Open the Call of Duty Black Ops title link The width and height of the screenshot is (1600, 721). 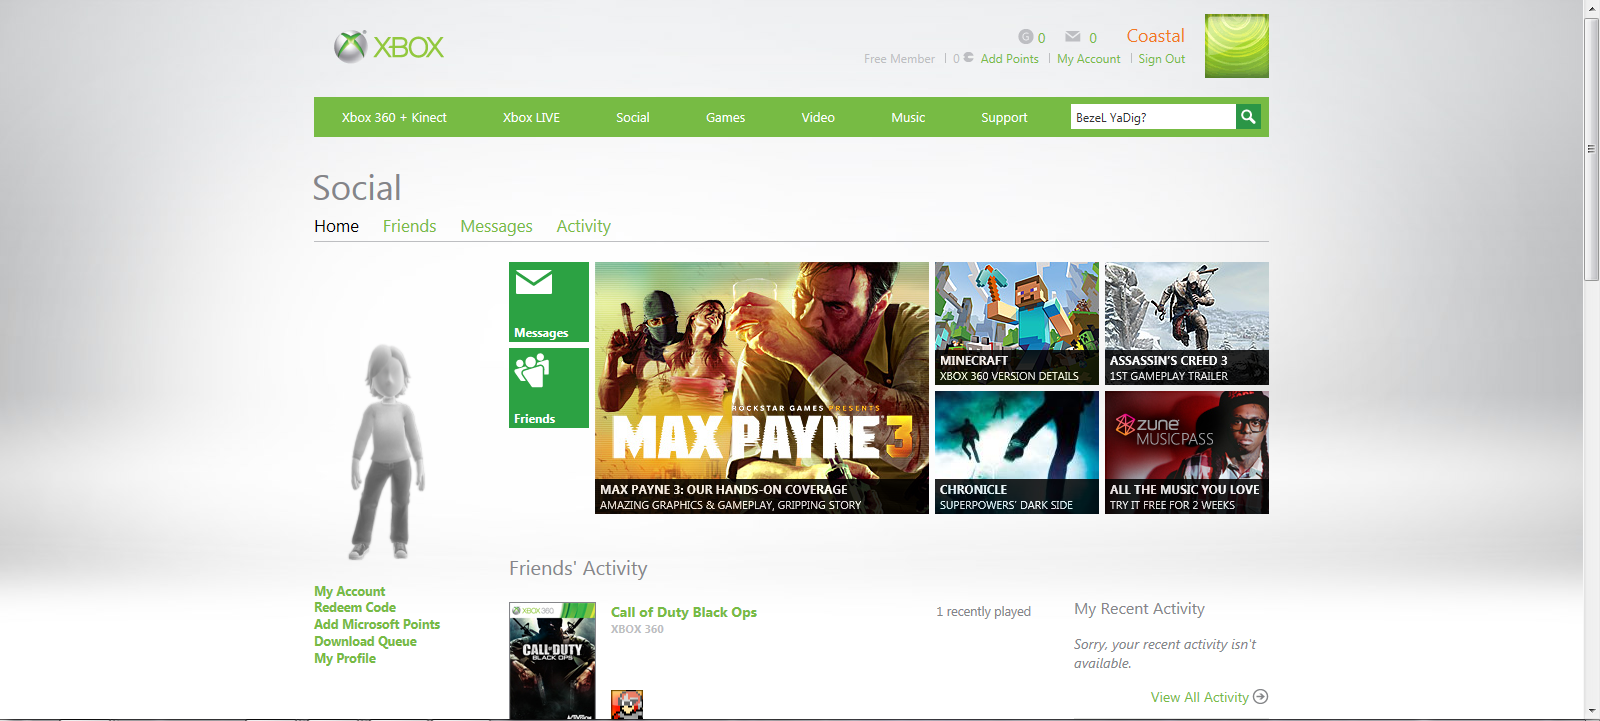(684, 612)
